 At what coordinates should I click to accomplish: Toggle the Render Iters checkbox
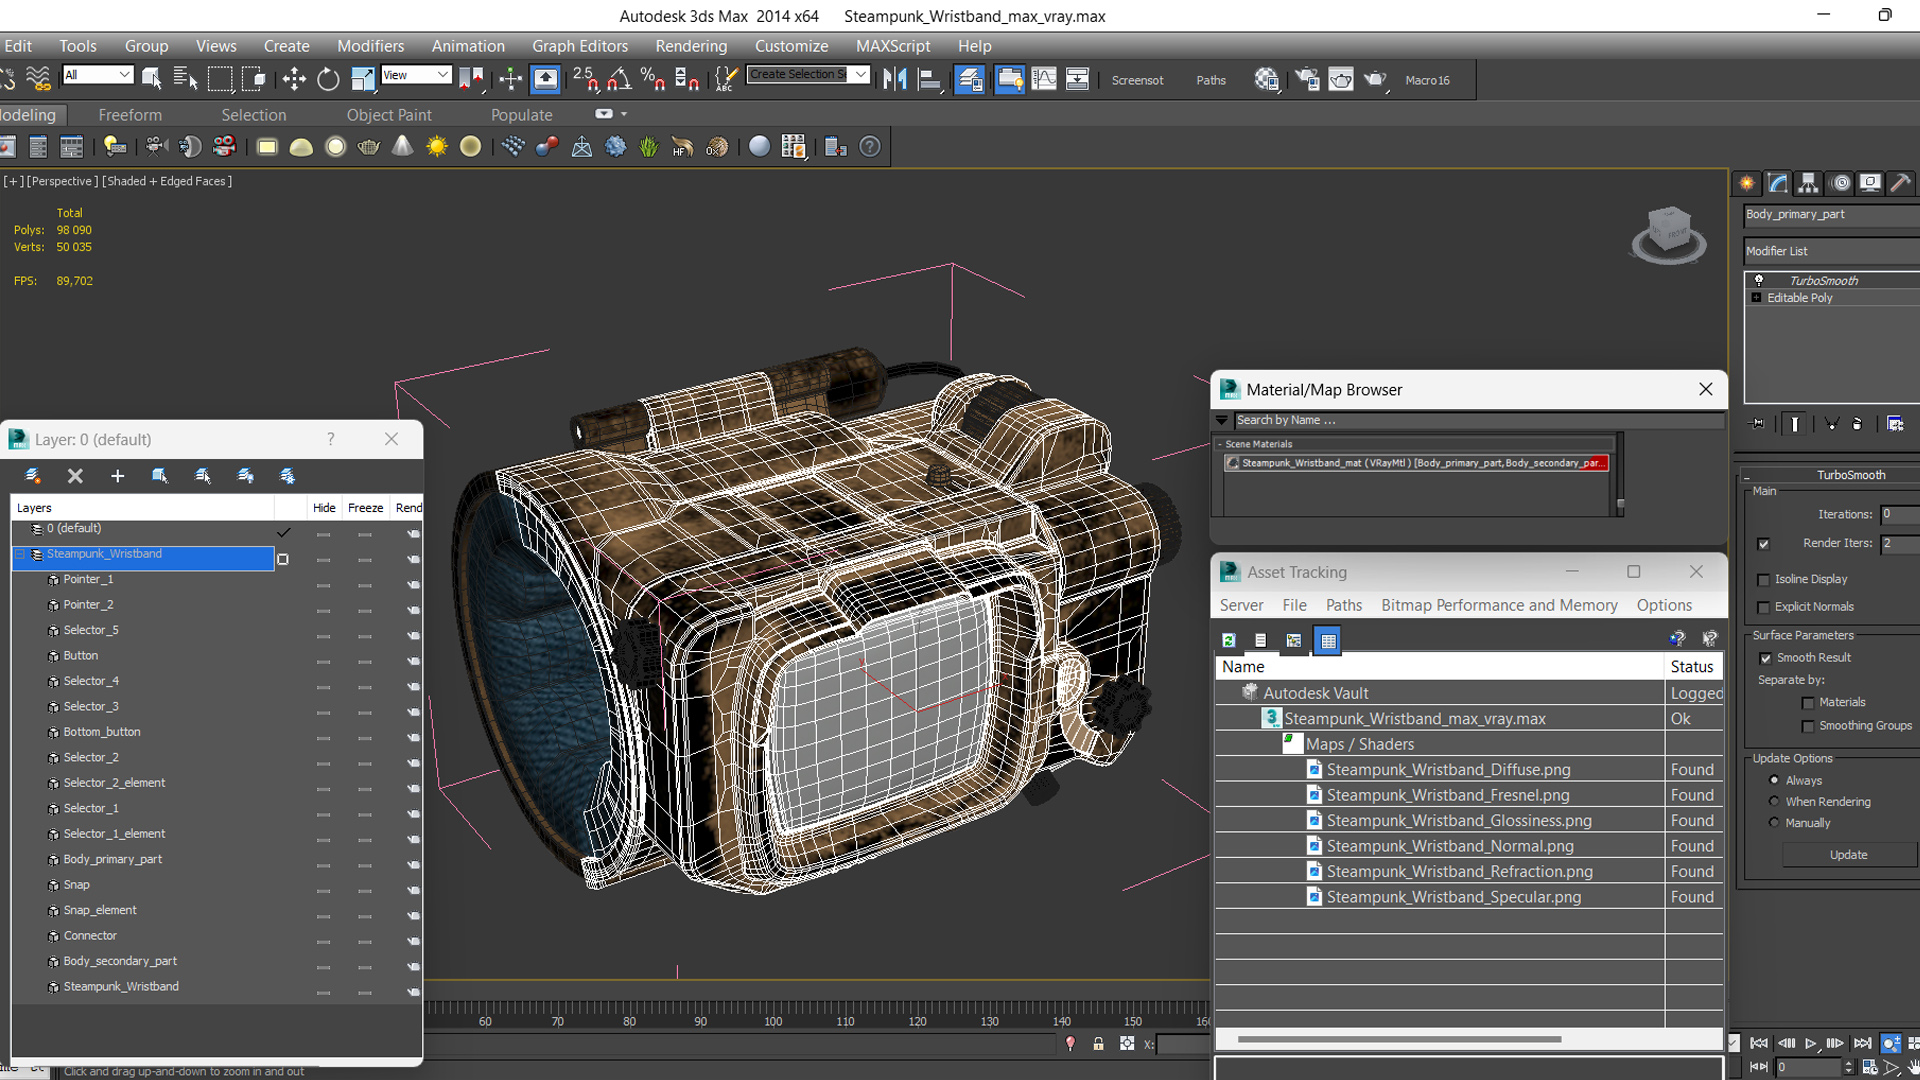(x=1763, y=544)
